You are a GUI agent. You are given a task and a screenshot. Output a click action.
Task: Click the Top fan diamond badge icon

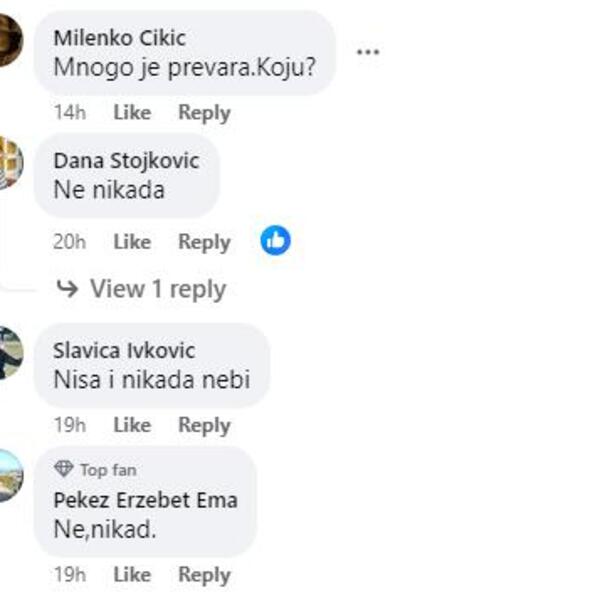(64, 469)
